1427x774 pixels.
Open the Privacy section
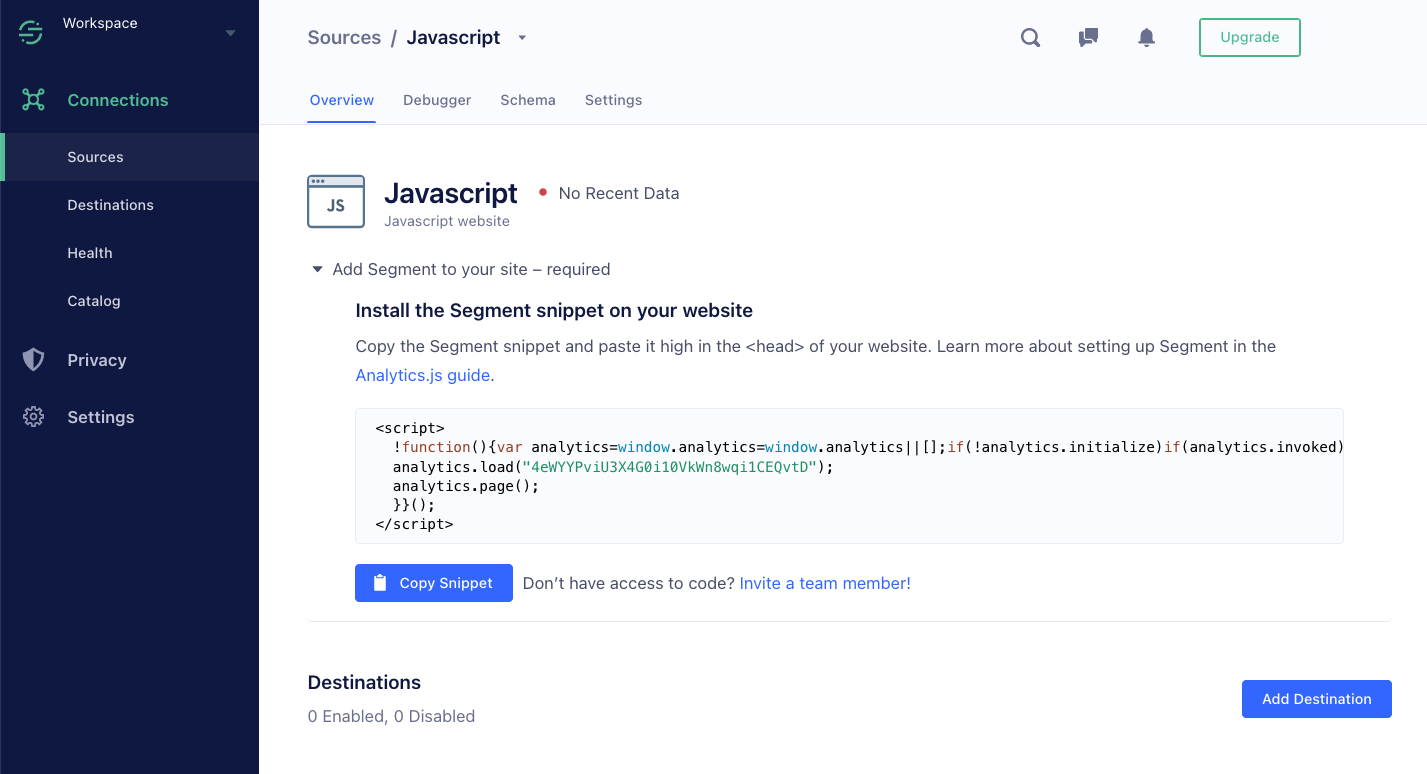pos(97,360)
